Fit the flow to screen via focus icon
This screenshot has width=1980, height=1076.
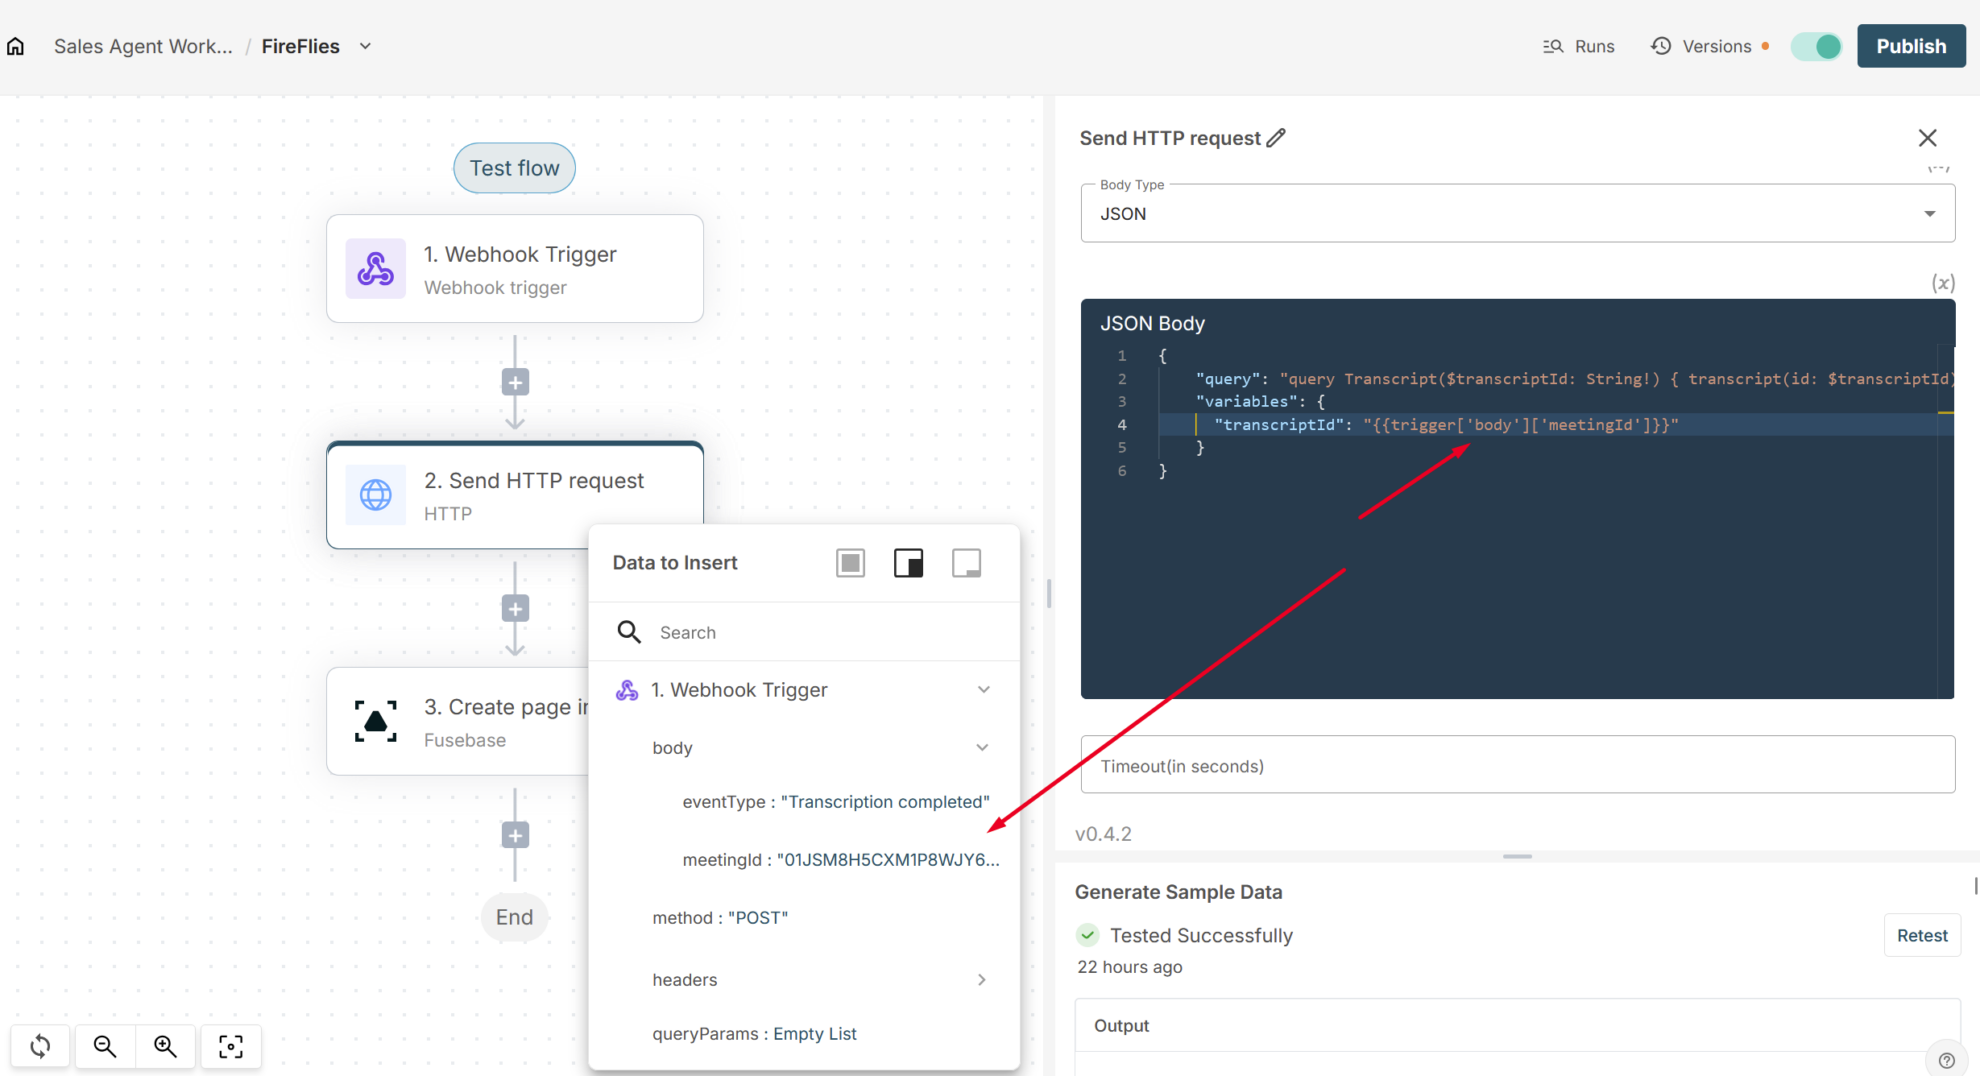231,1046
